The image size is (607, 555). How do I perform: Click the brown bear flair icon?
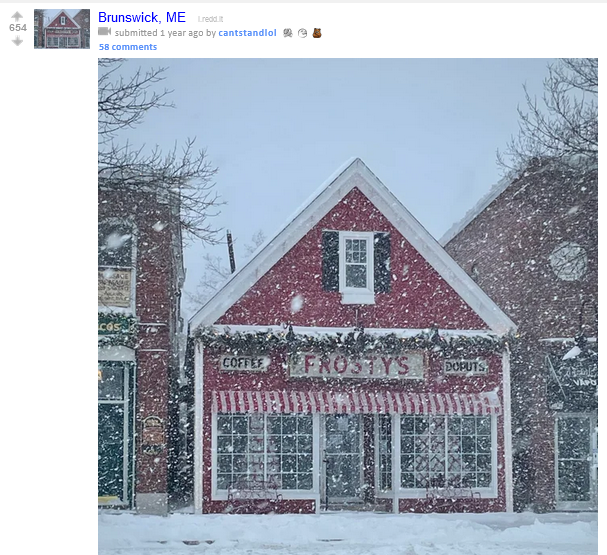317,33
